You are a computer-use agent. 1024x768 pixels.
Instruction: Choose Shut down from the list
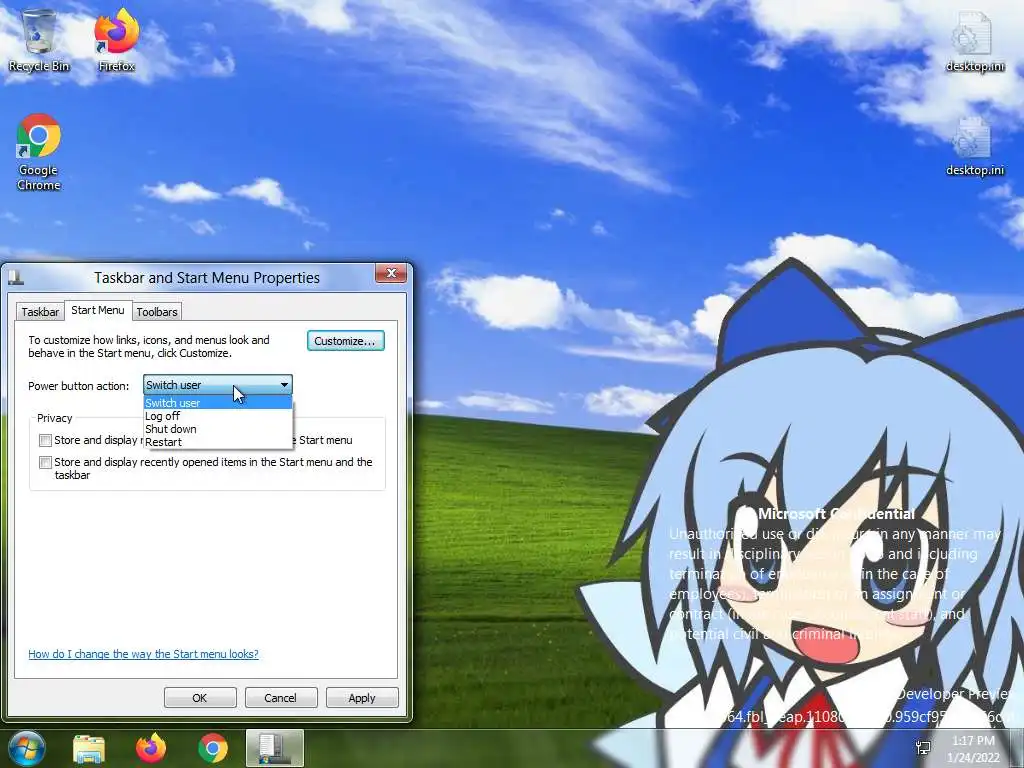coord(217,429)
